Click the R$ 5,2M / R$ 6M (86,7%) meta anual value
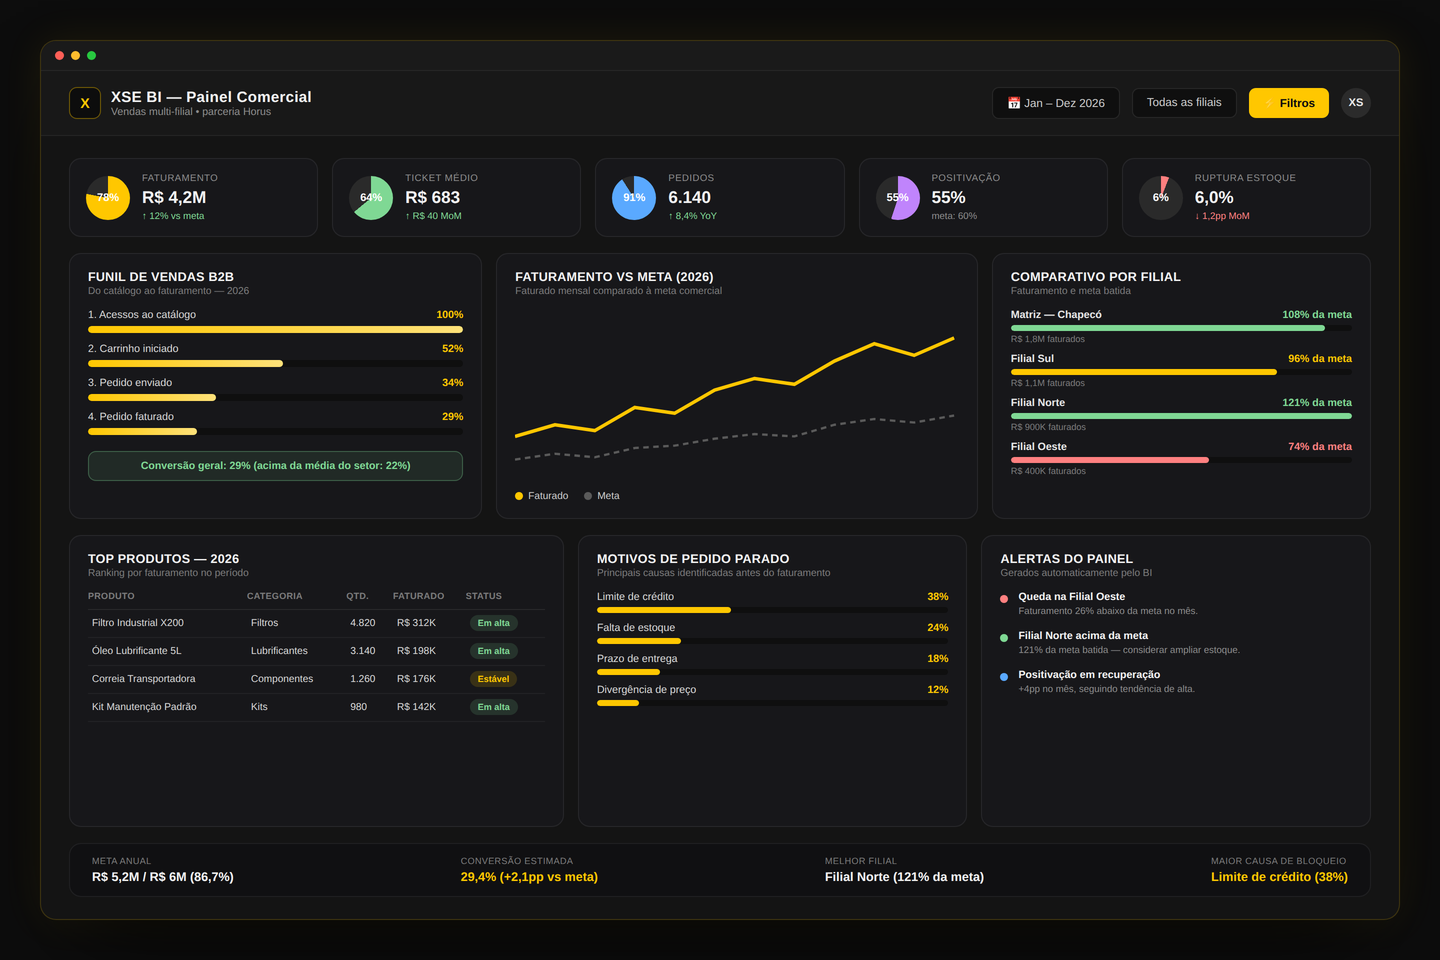The height and width of the screenshot is (960, 1440). pyautogui.click(x=163, y=877)
